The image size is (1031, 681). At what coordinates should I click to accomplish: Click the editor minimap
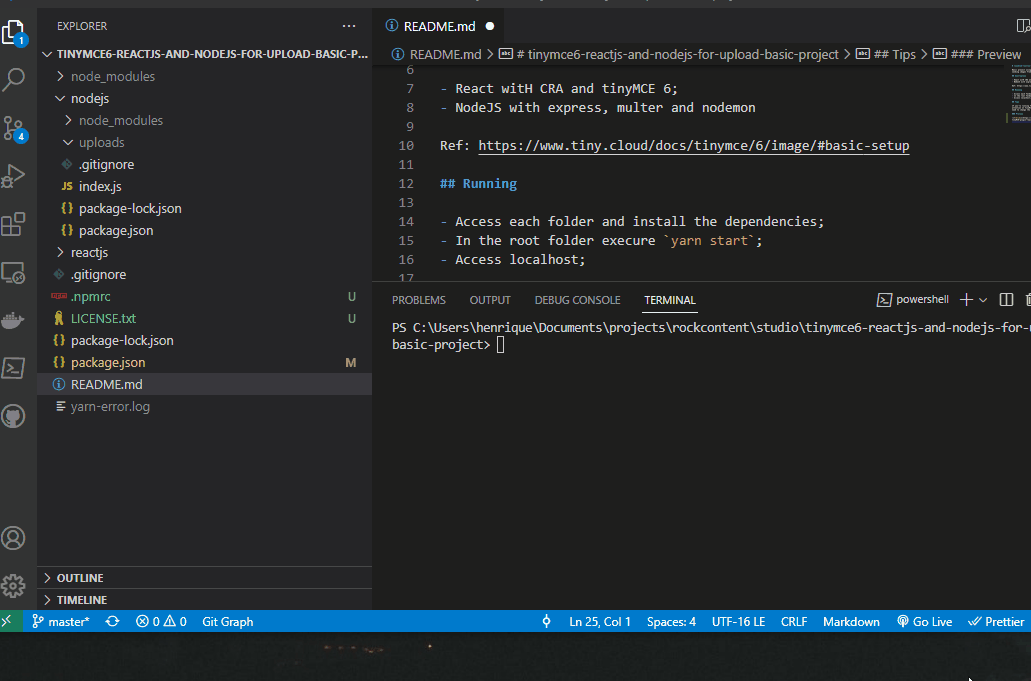tap(1020, 93)
